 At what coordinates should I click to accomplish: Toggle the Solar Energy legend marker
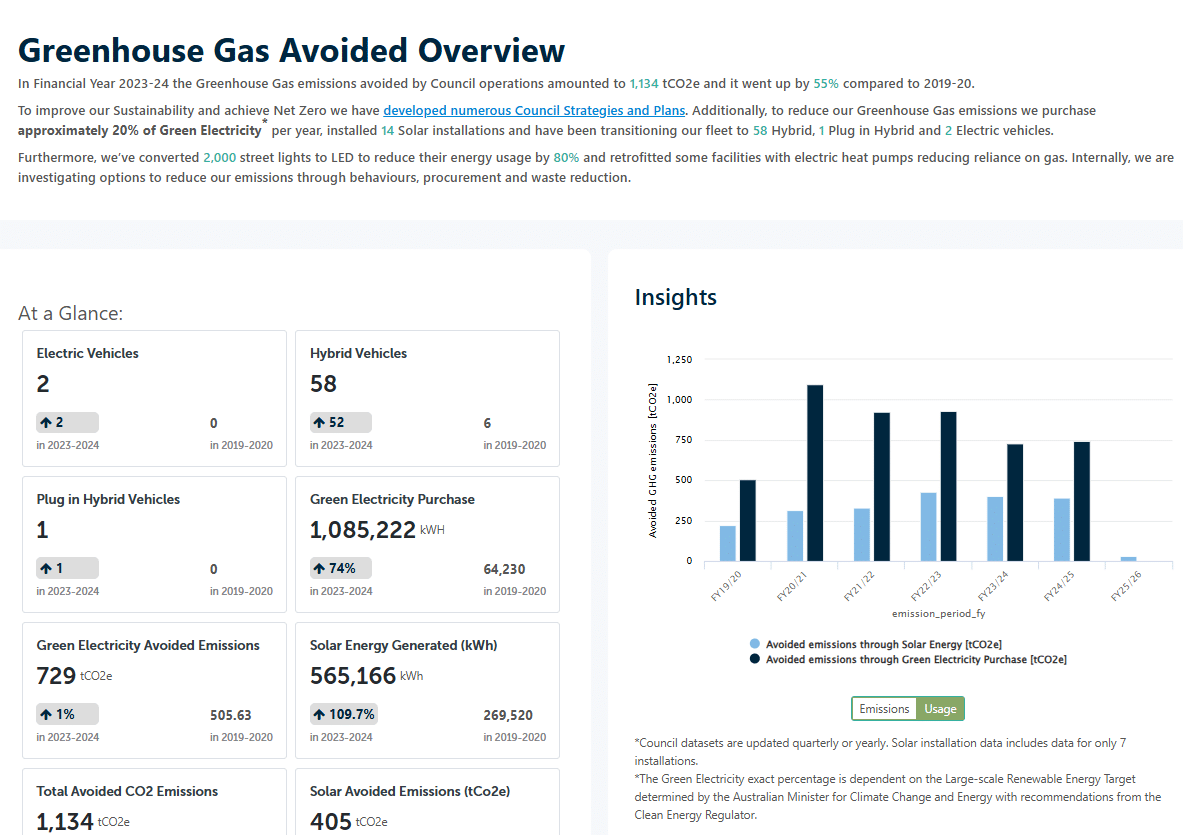[755, 644]
